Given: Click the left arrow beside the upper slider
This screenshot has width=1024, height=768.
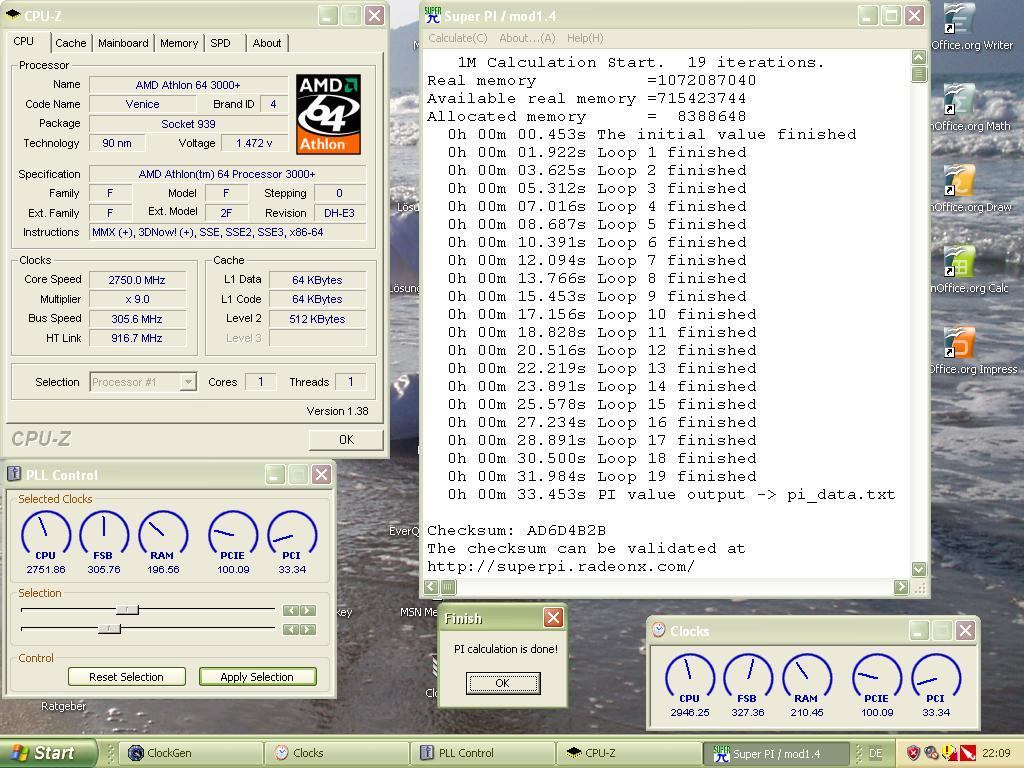Looking at the screenshot, I should (x=291, y=610).
